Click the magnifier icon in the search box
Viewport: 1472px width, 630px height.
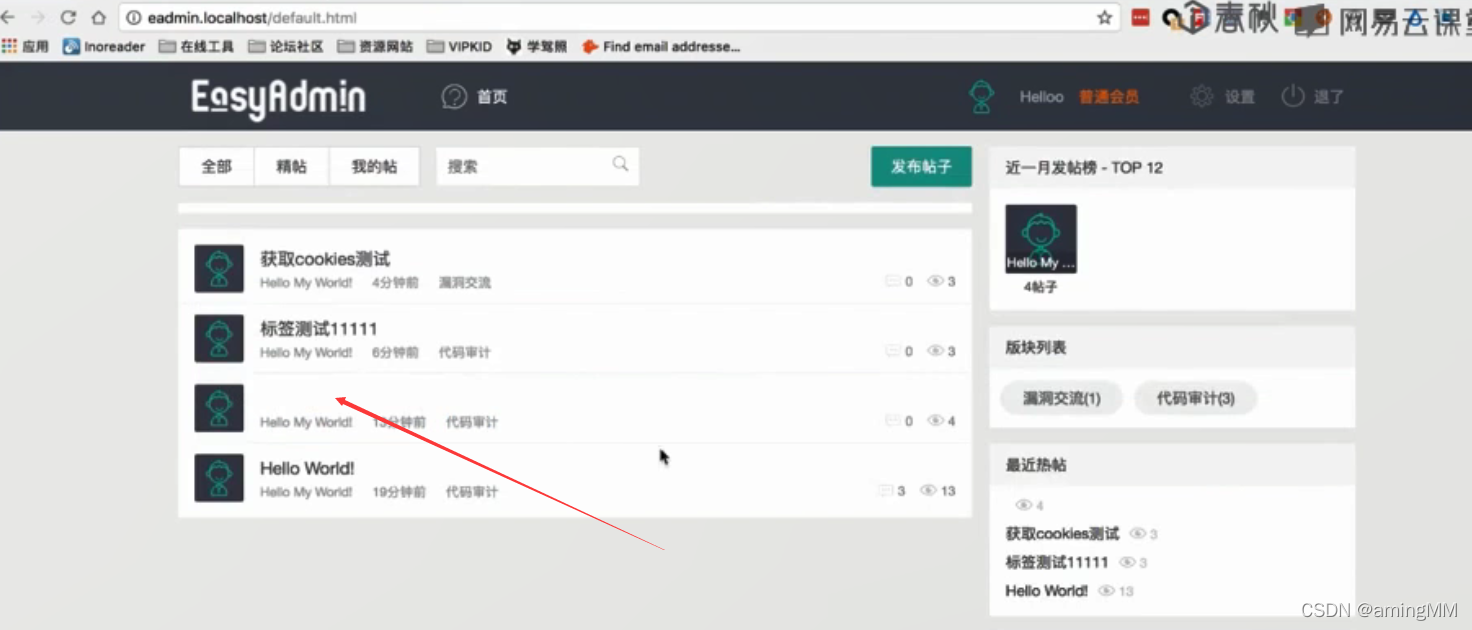620,164
